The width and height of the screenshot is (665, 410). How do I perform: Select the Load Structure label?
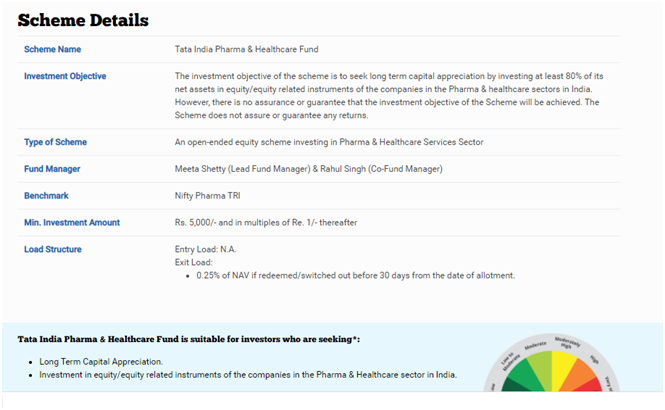point(53,249)
